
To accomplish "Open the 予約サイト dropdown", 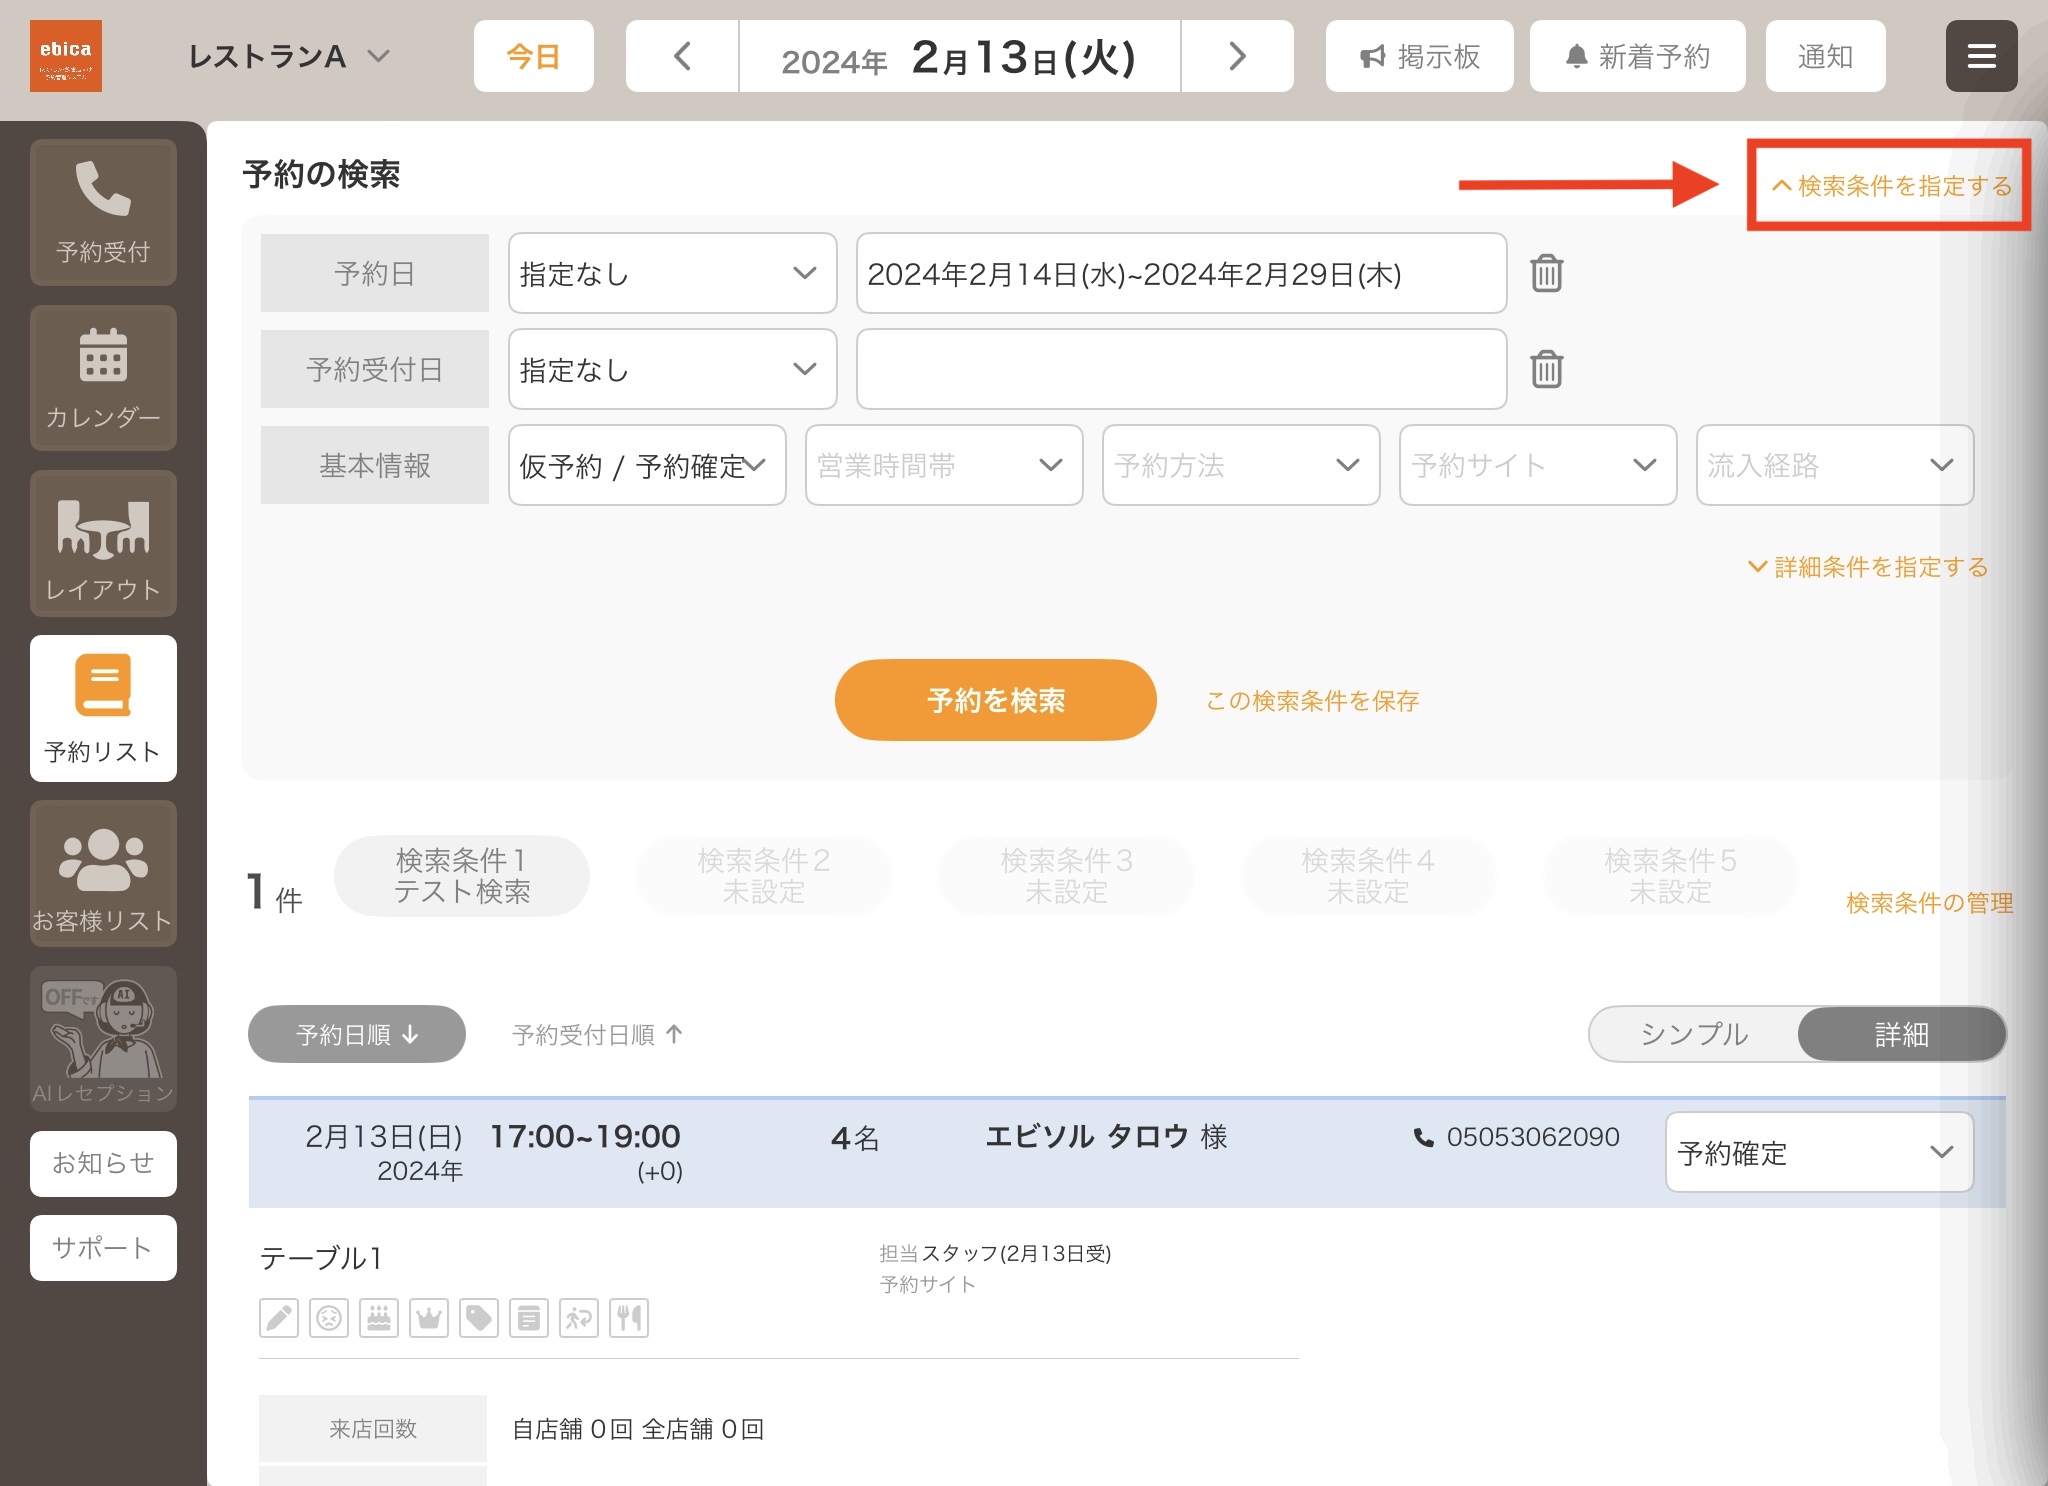I will tap(1538, 465).
